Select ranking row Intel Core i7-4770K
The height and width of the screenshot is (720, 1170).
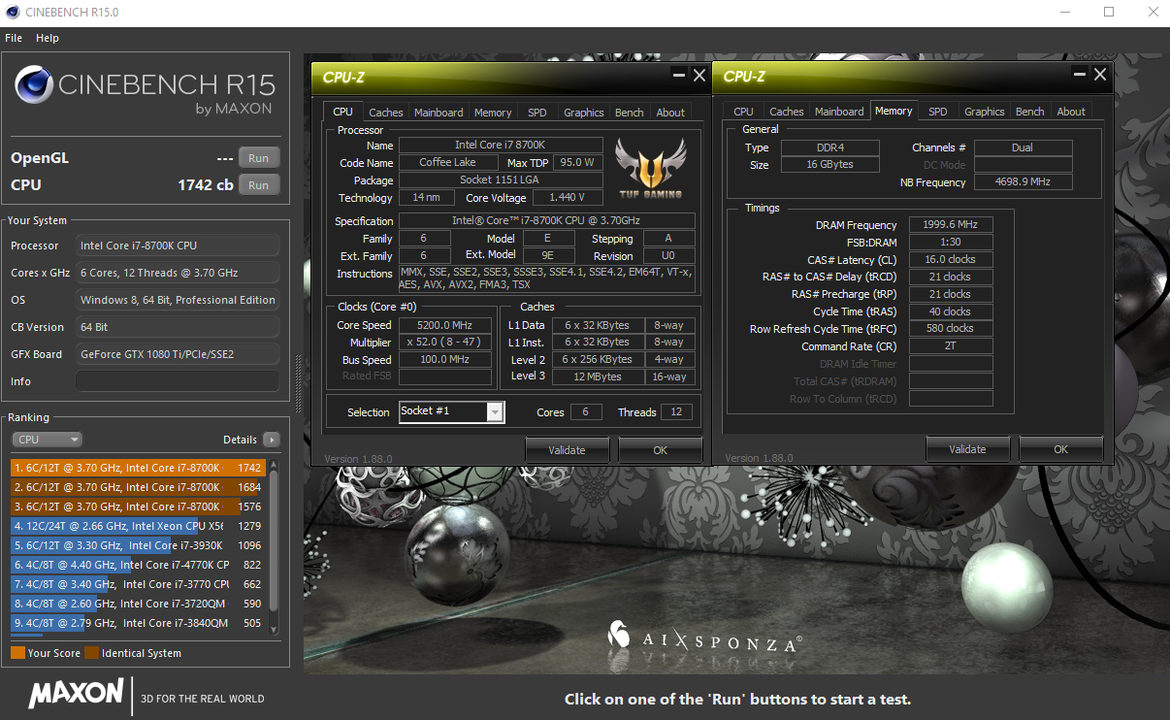pyautogui.click(x=138, y=565)
